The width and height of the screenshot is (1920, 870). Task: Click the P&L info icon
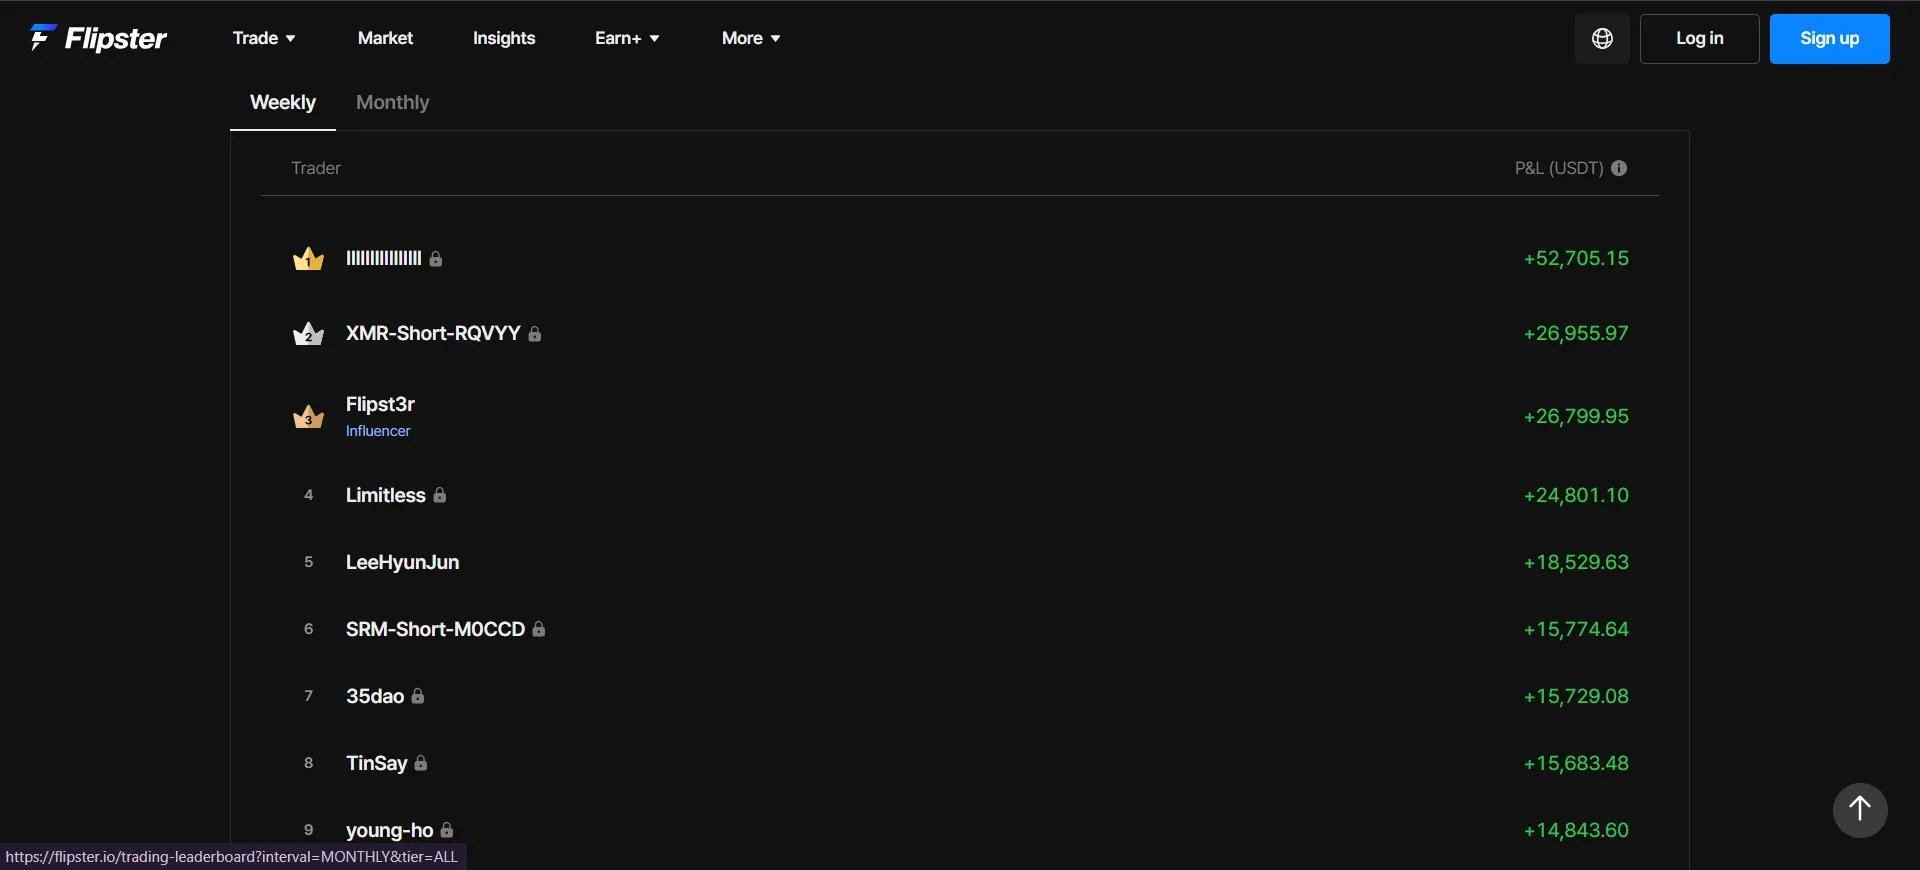(1619, 168)
